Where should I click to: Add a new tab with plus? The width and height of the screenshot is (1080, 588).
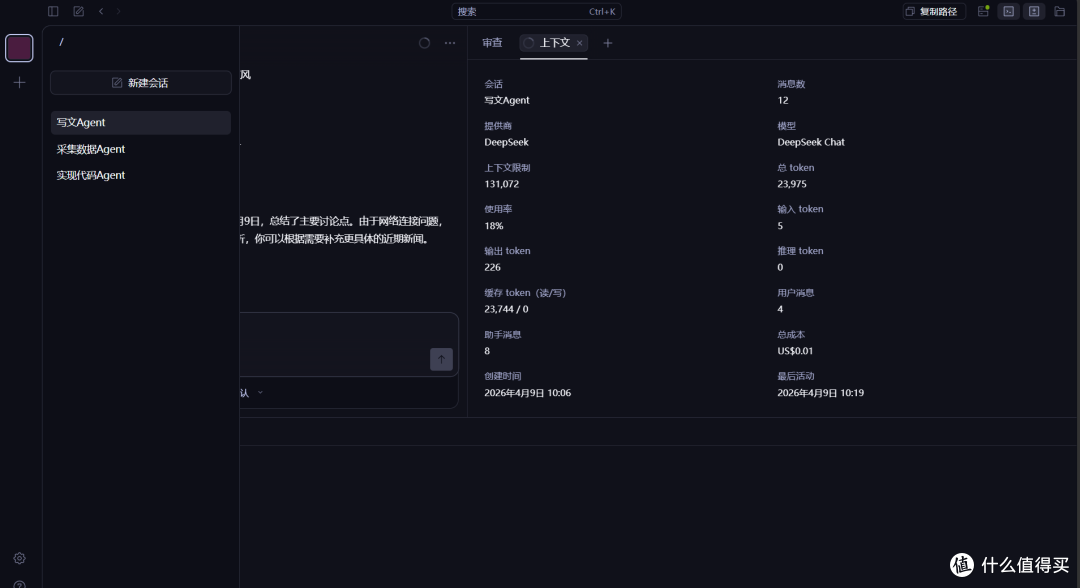[x=608, y=43]
